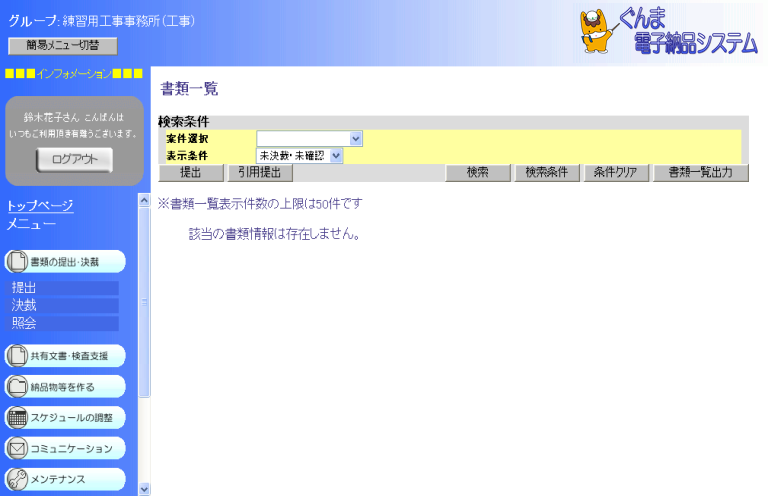The width and height of the screenshot is (768, 496).
Task: Click the folder icon beside 納品物等を作る
Action: pos(17,386)
